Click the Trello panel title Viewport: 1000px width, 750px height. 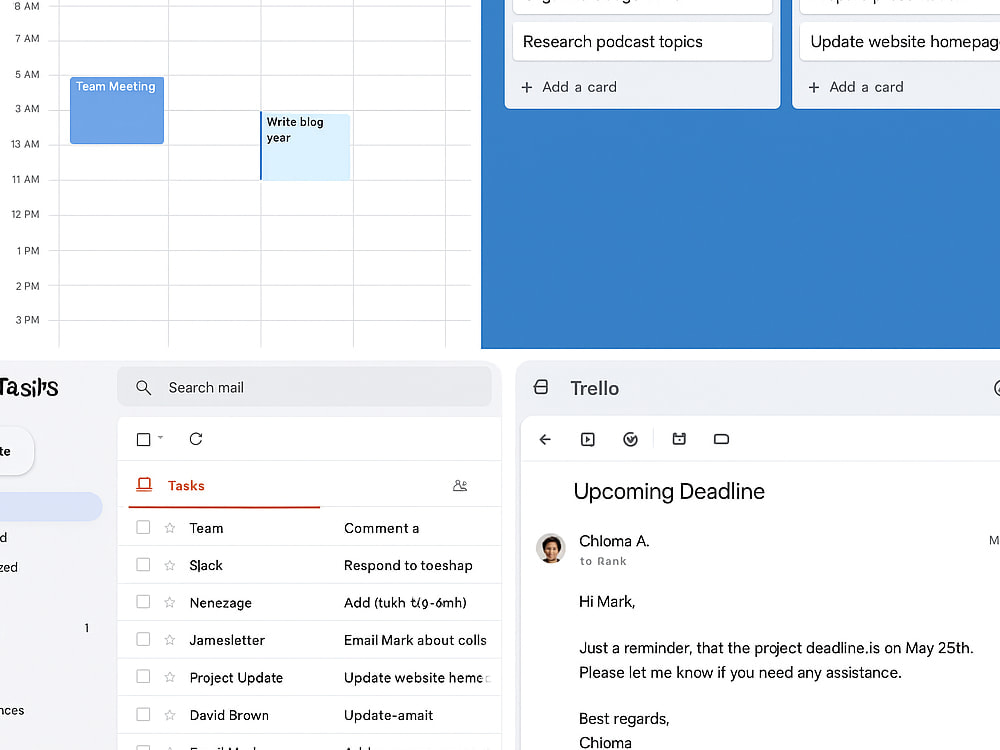594,388
